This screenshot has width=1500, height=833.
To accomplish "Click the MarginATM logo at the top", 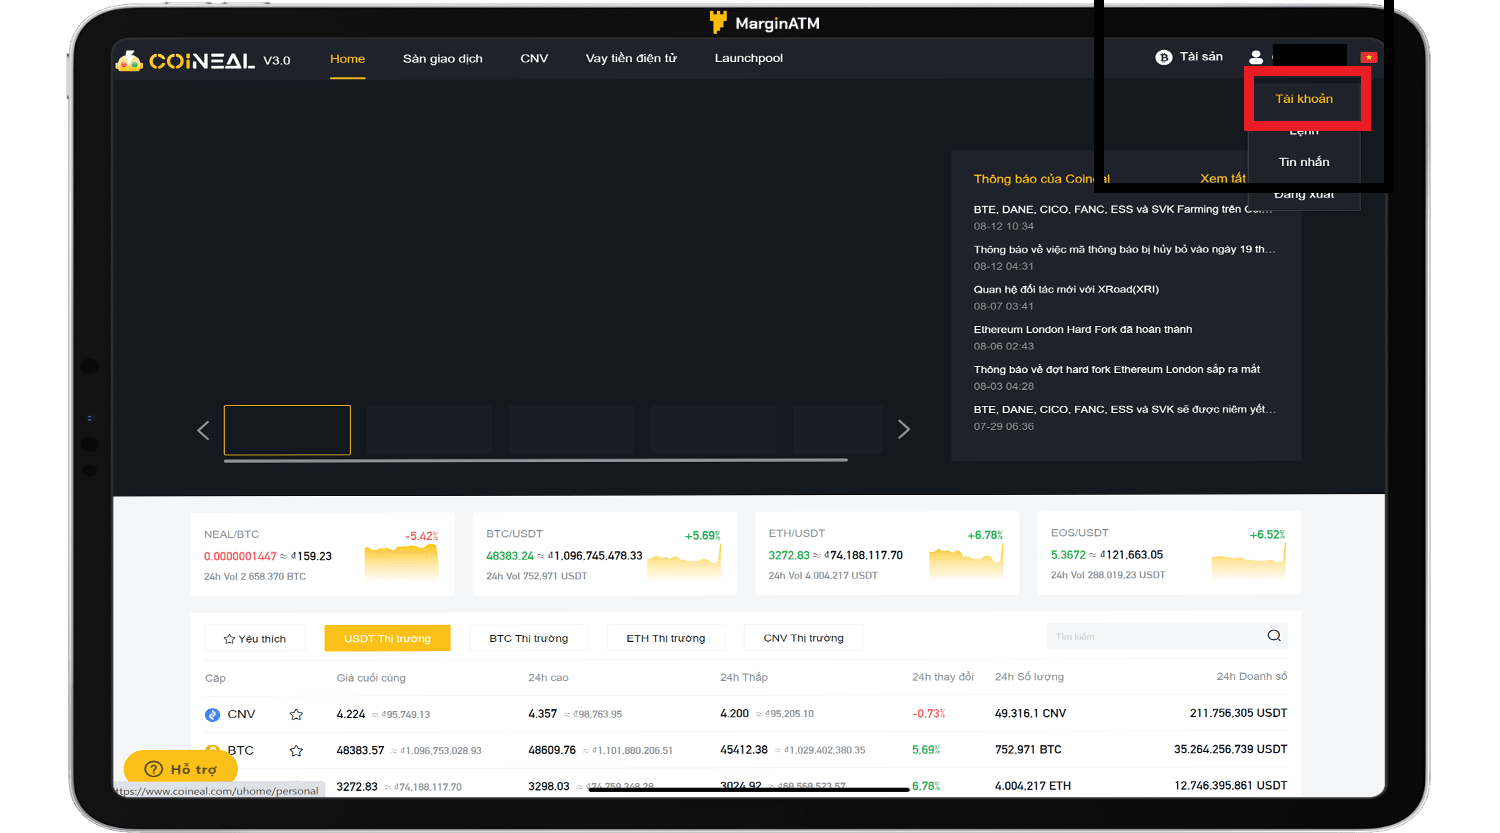I will 765,22.
